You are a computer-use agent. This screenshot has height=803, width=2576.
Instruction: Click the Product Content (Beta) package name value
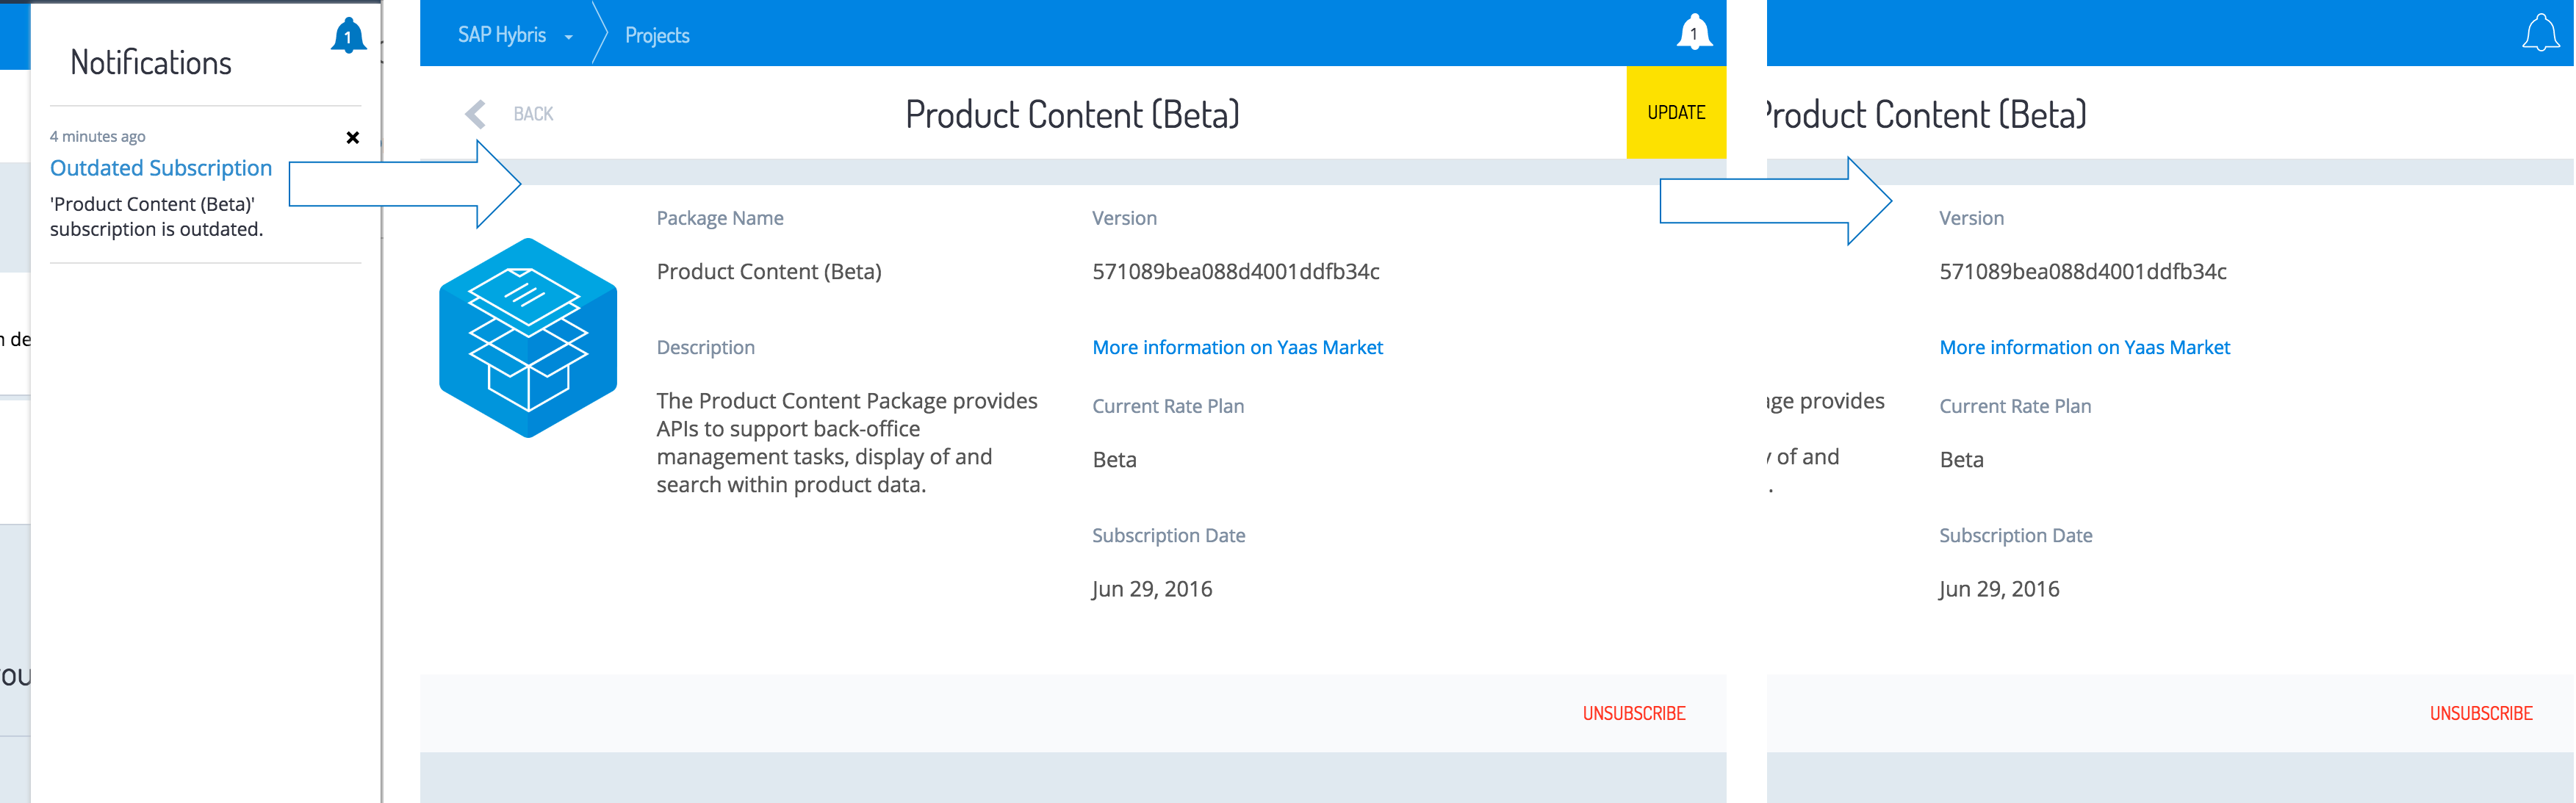(769, 272)
